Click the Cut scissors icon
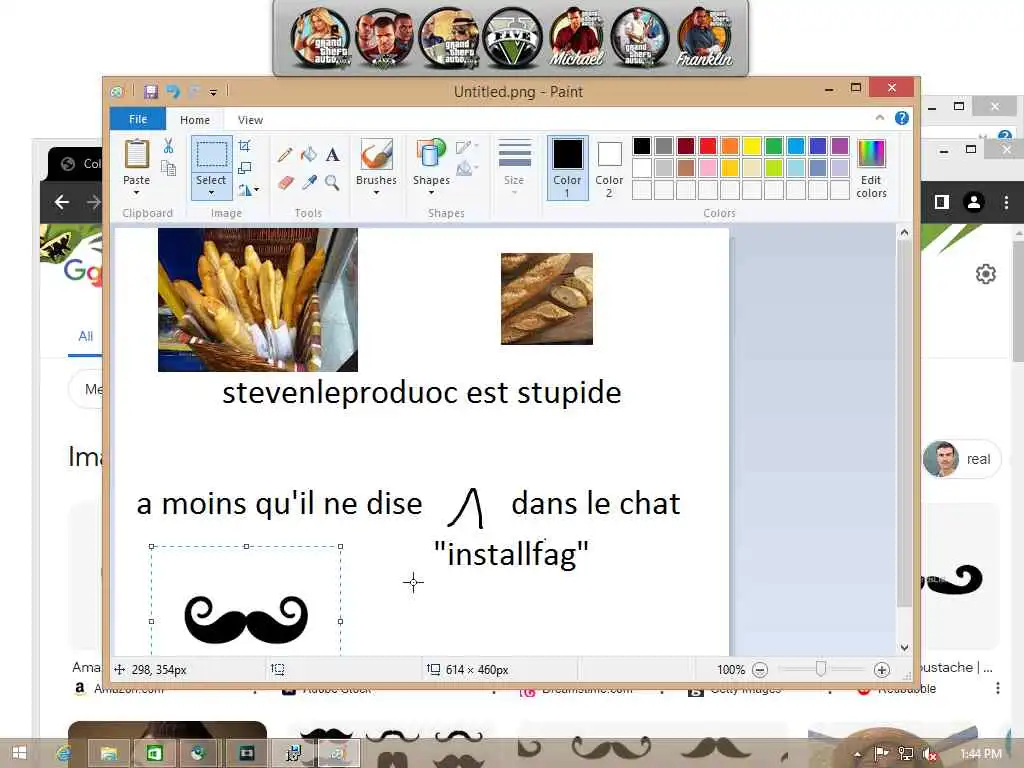1024x768 pixels. [168, 146]
